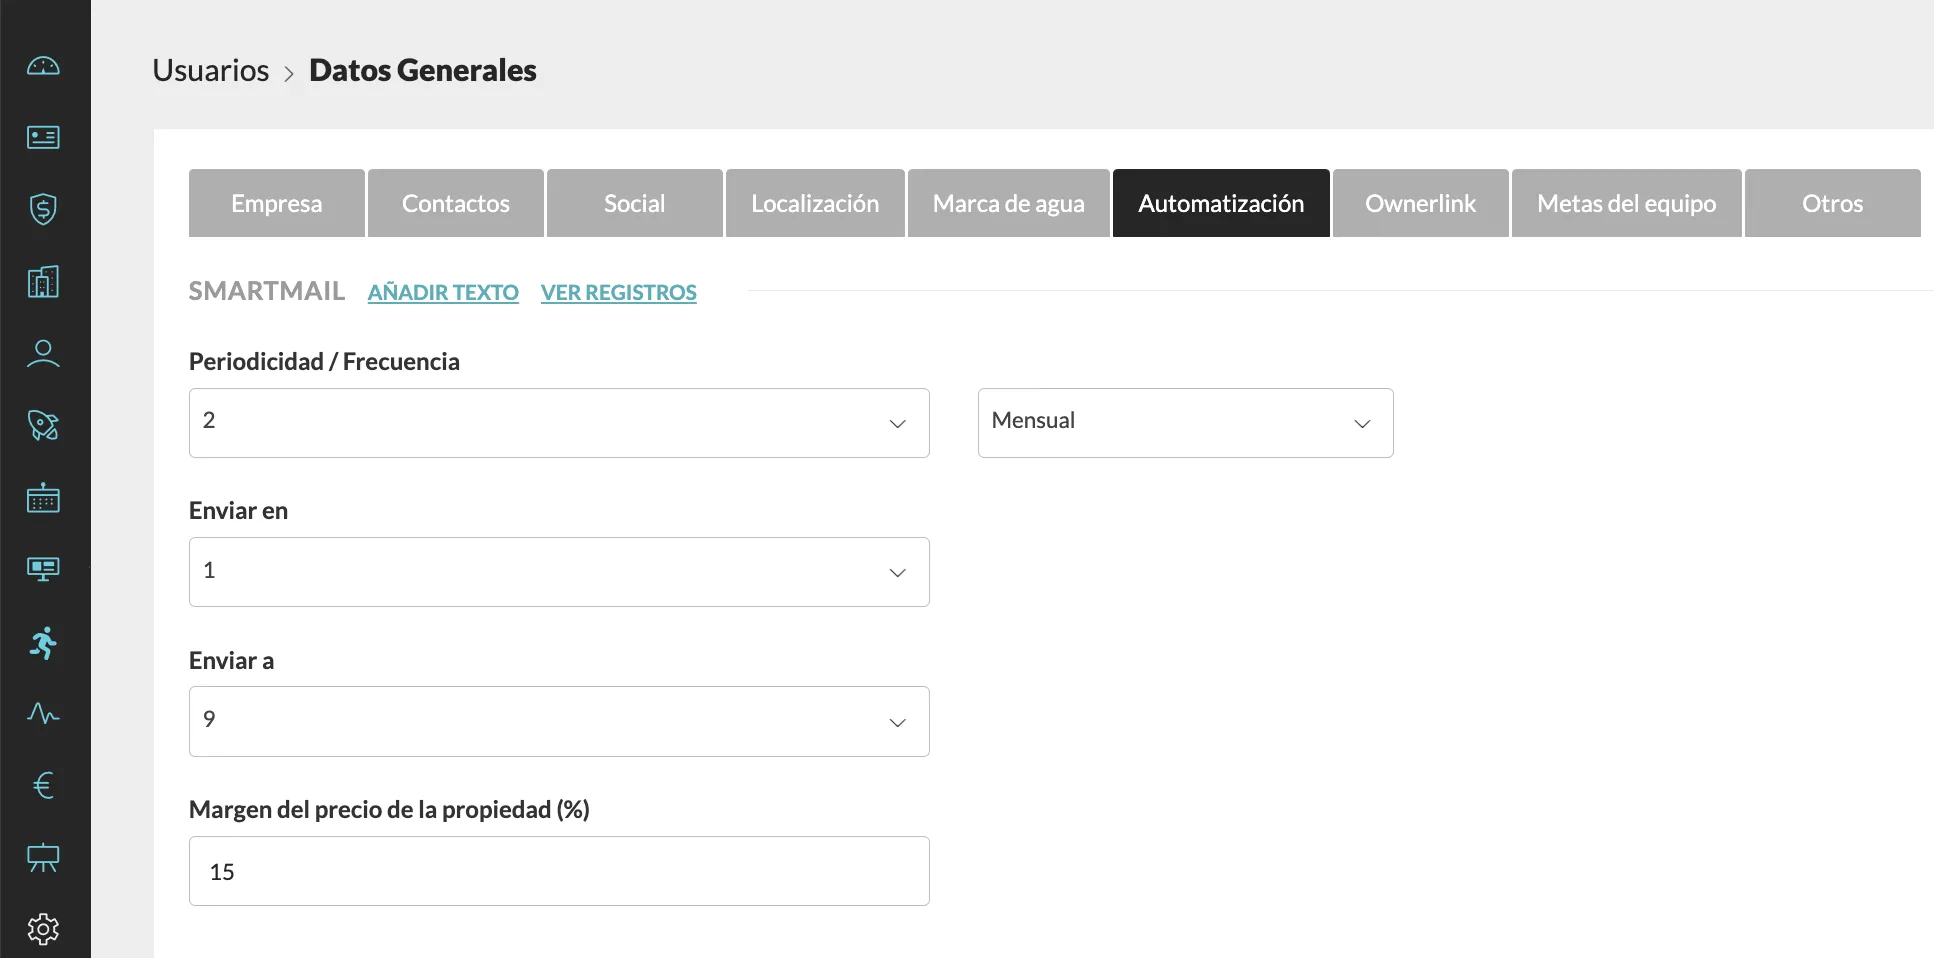Switch to the Contactos tab

pos(456,203)
